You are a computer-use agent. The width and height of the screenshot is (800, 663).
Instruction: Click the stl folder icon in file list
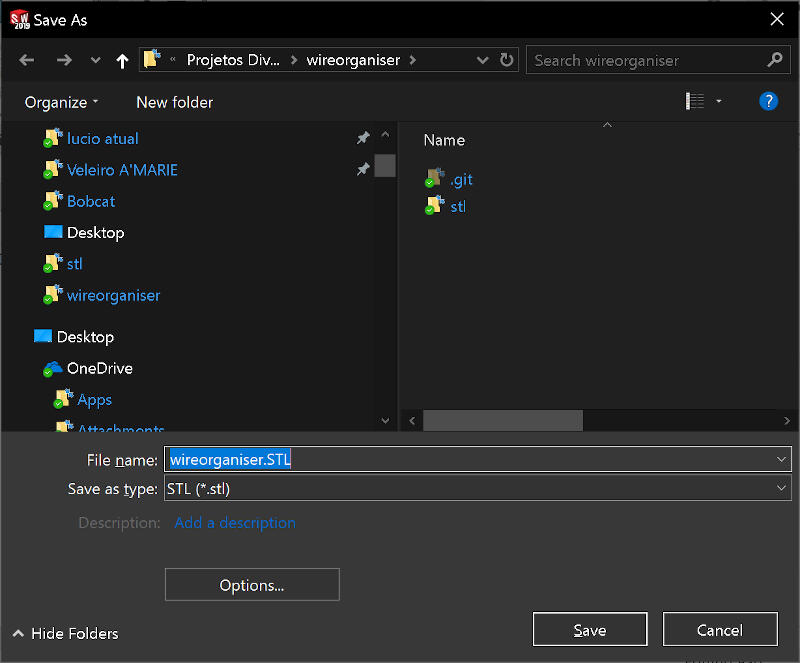[x=435, y=205]
